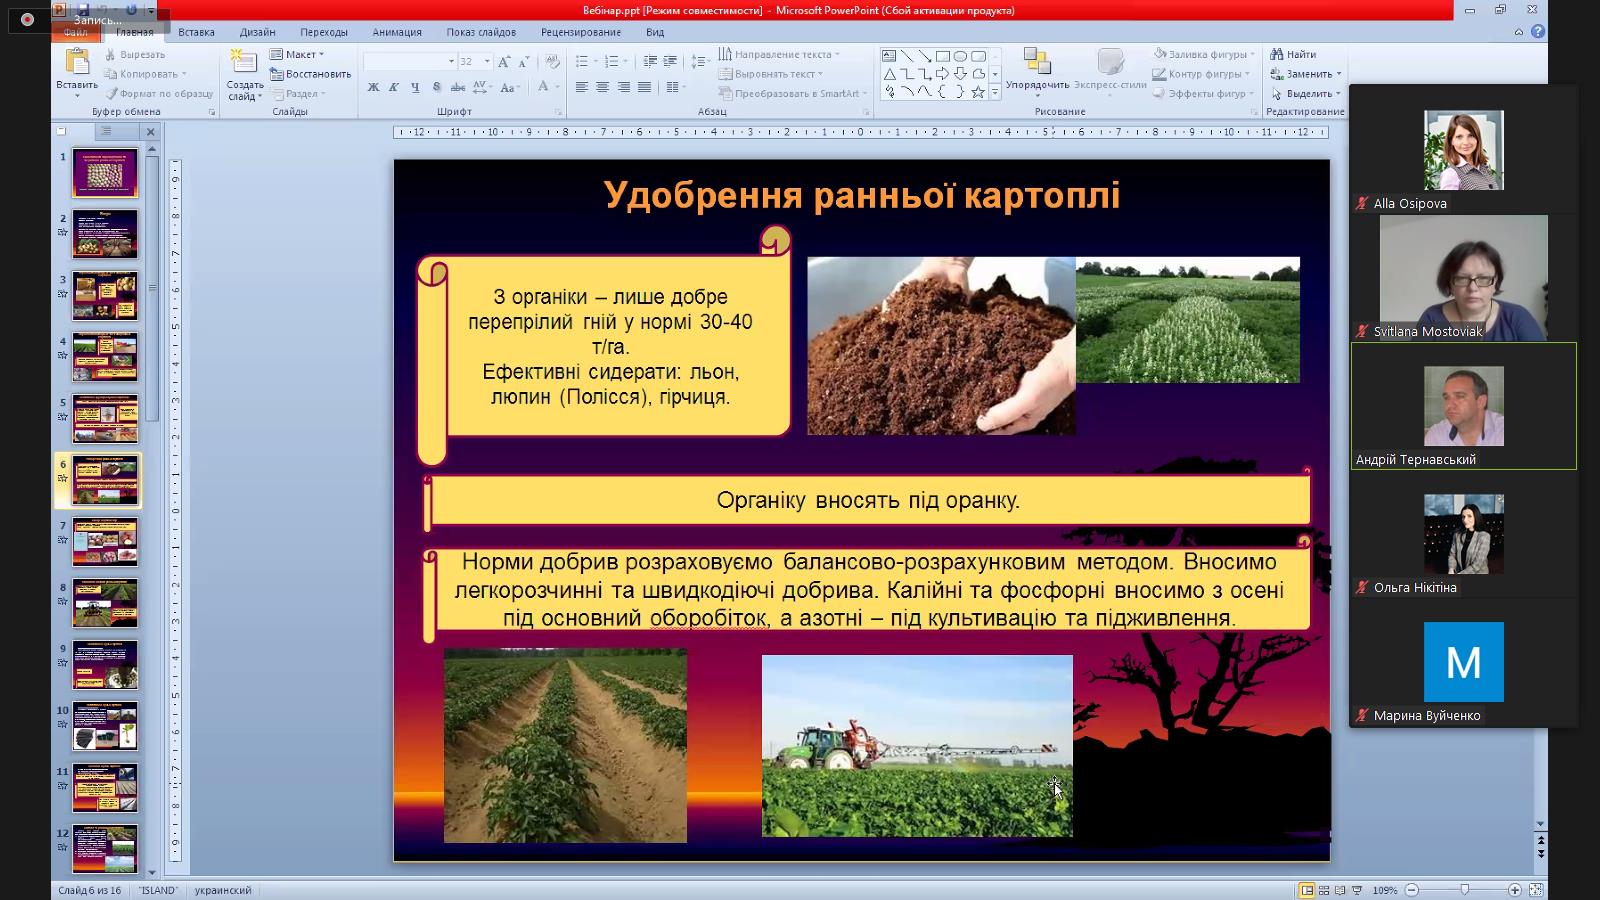Start Slide Show from status bar icon
Screen dimensions: 1600x900
point(1357,890)
